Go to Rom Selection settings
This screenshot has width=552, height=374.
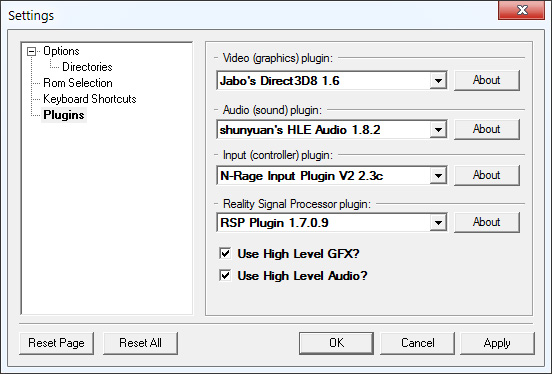click(78, 83)
